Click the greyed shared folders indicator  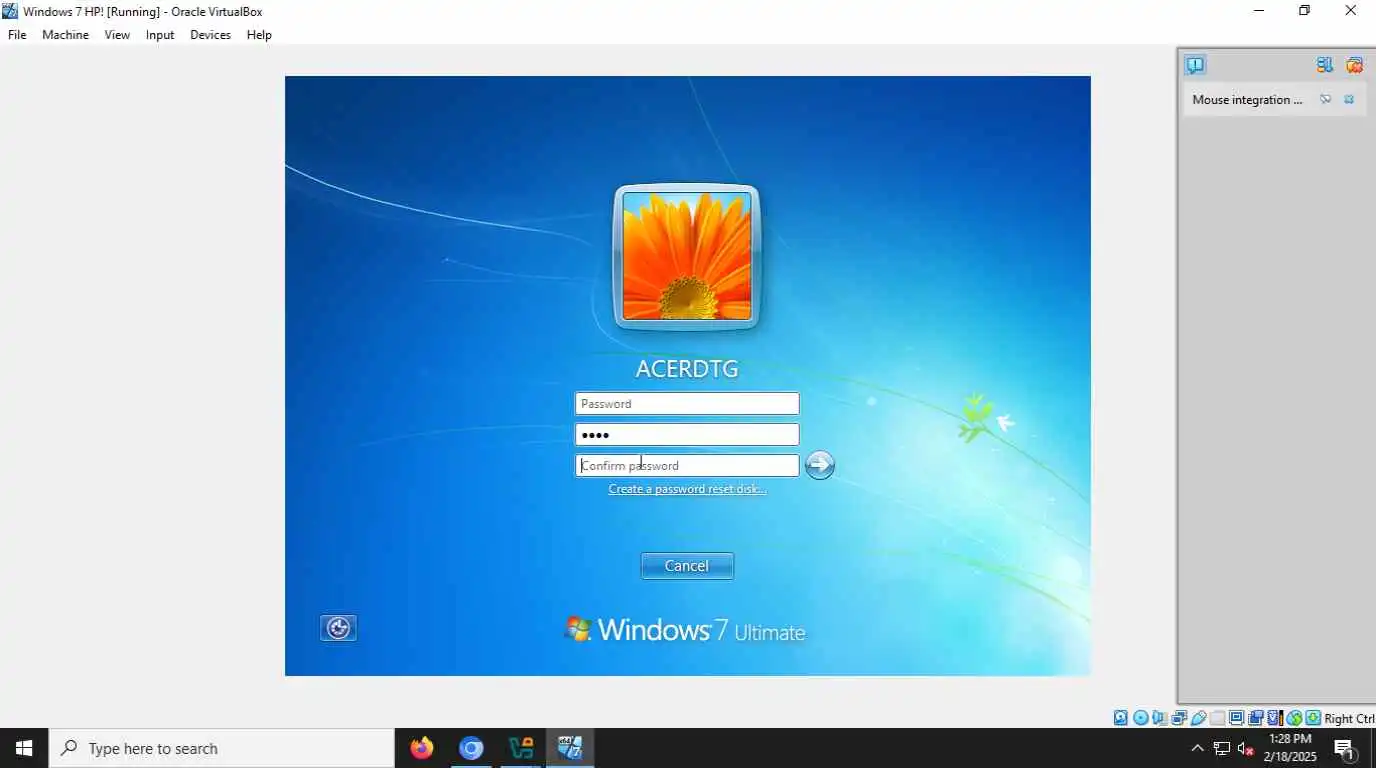(x=1217, y=718)
